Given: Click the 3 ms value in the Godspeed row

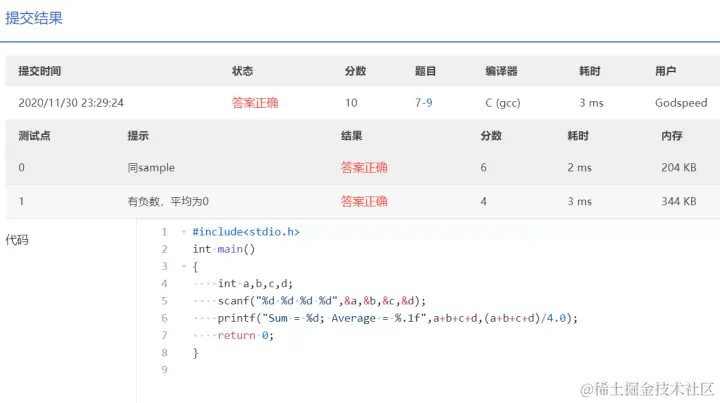Looking at the screenshot, I should [591, 103].
